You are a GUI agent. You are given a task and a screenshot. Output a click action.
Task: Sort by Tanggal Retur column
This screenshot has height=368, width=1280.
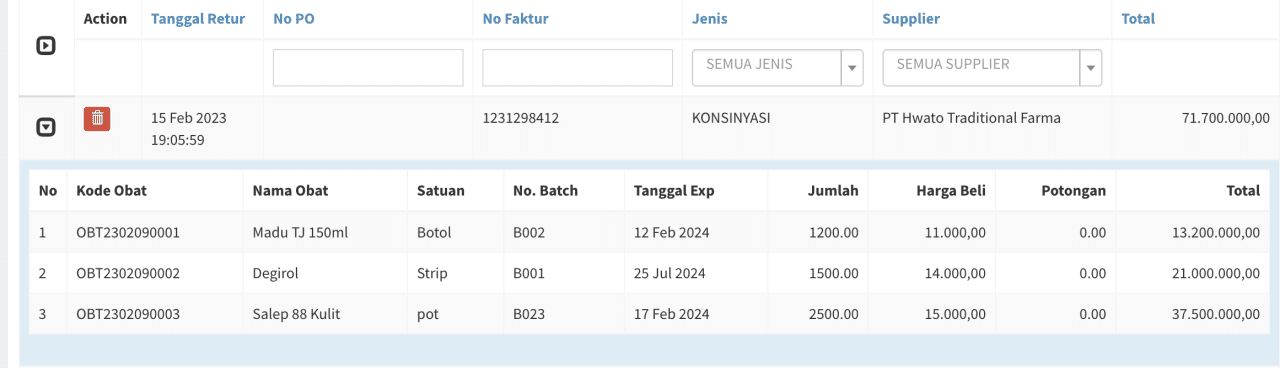(x=198, y=19)
